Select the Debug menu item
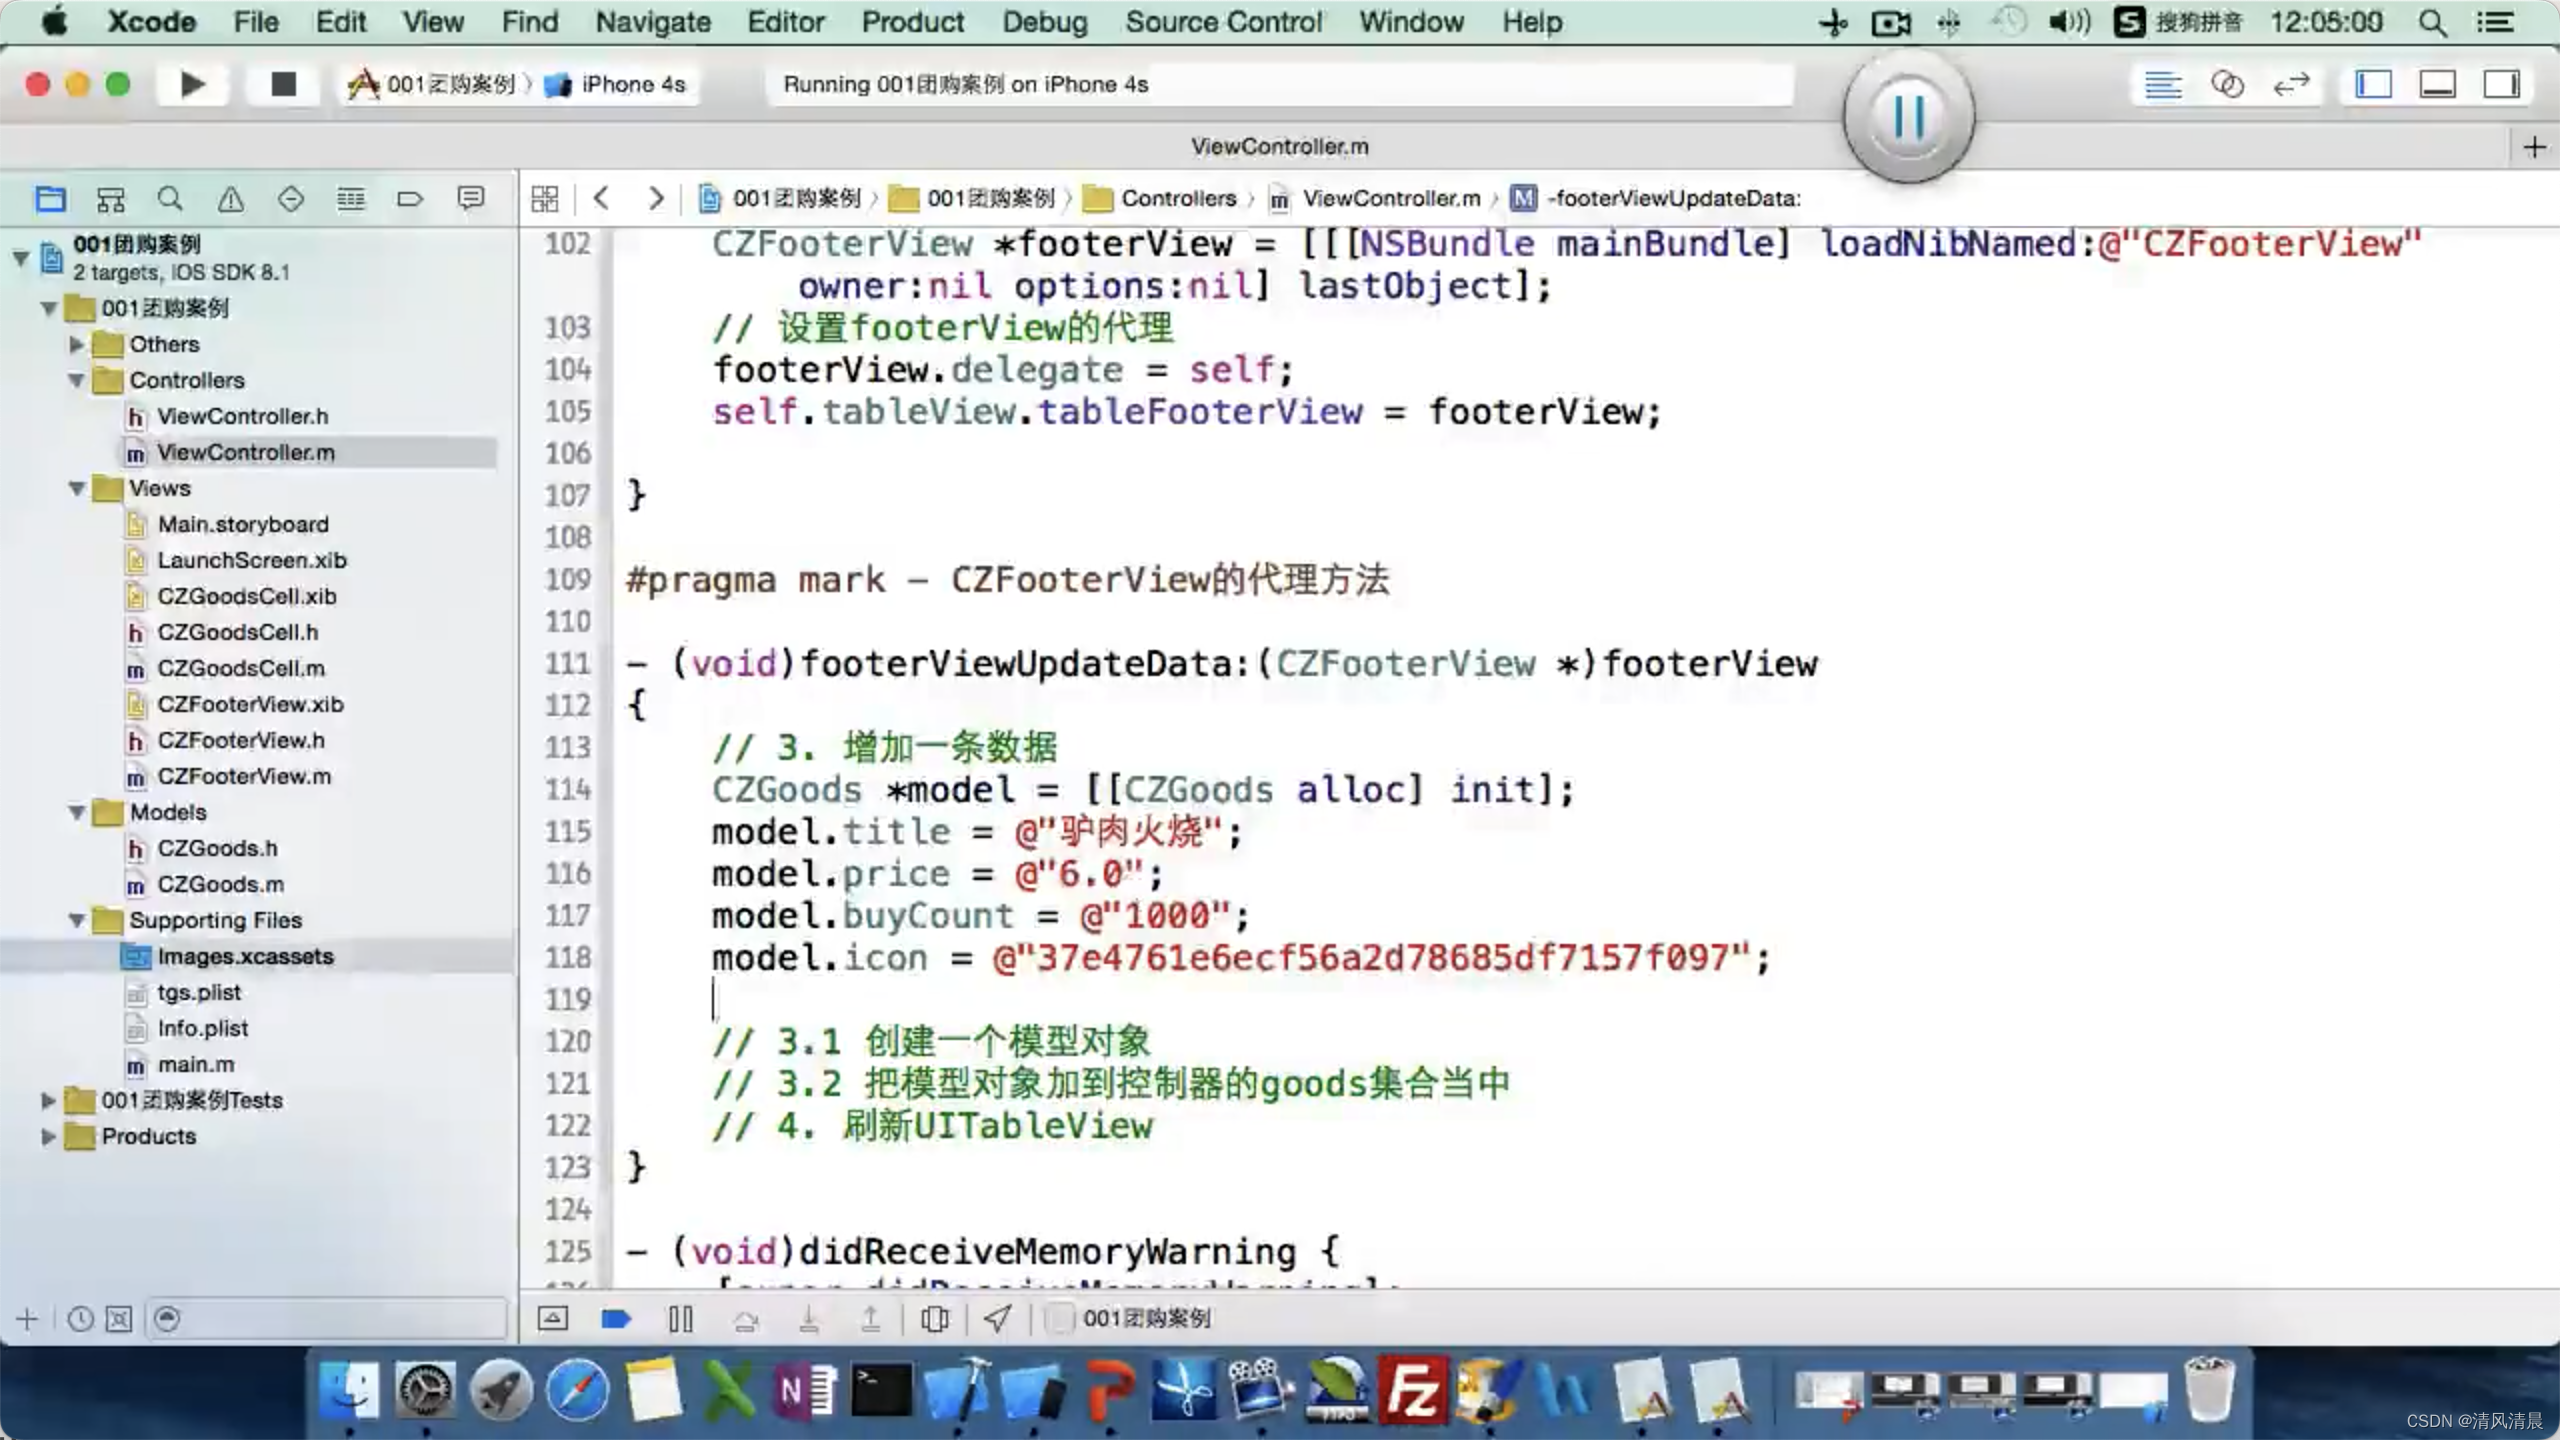 (x=1044, y=23)
